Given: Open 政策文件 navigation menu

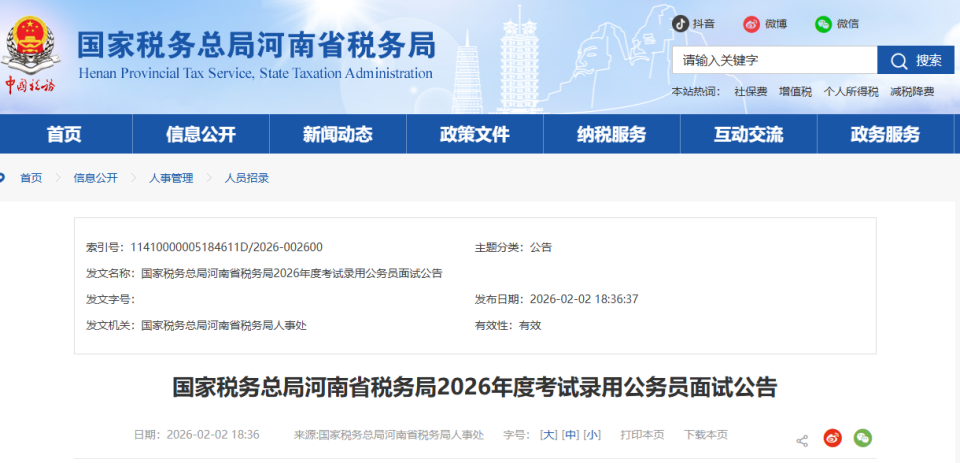Looking at the screenshot, I should pyautogui.click(x=474, y=134).
